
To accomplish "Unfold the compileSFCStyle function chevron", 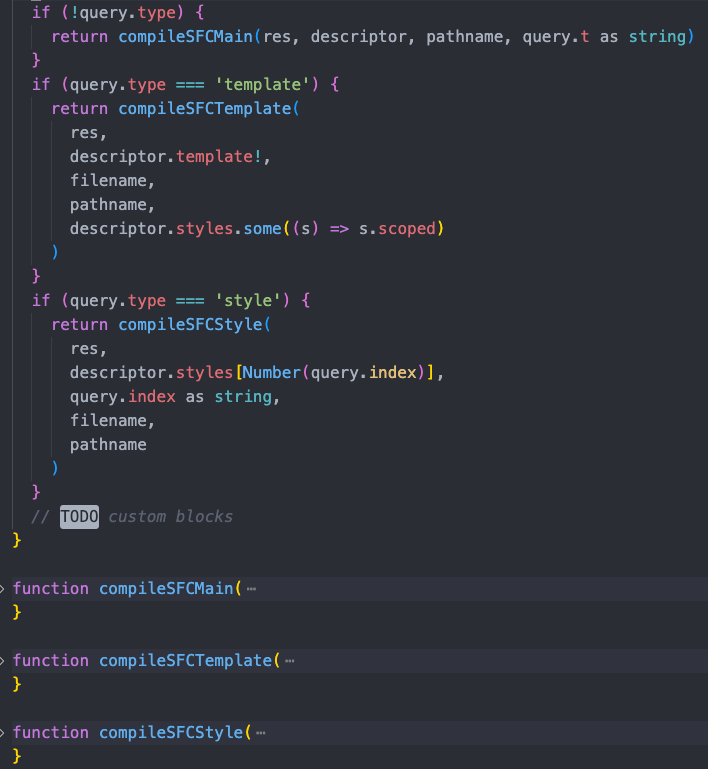I will (x=2, y=733).
